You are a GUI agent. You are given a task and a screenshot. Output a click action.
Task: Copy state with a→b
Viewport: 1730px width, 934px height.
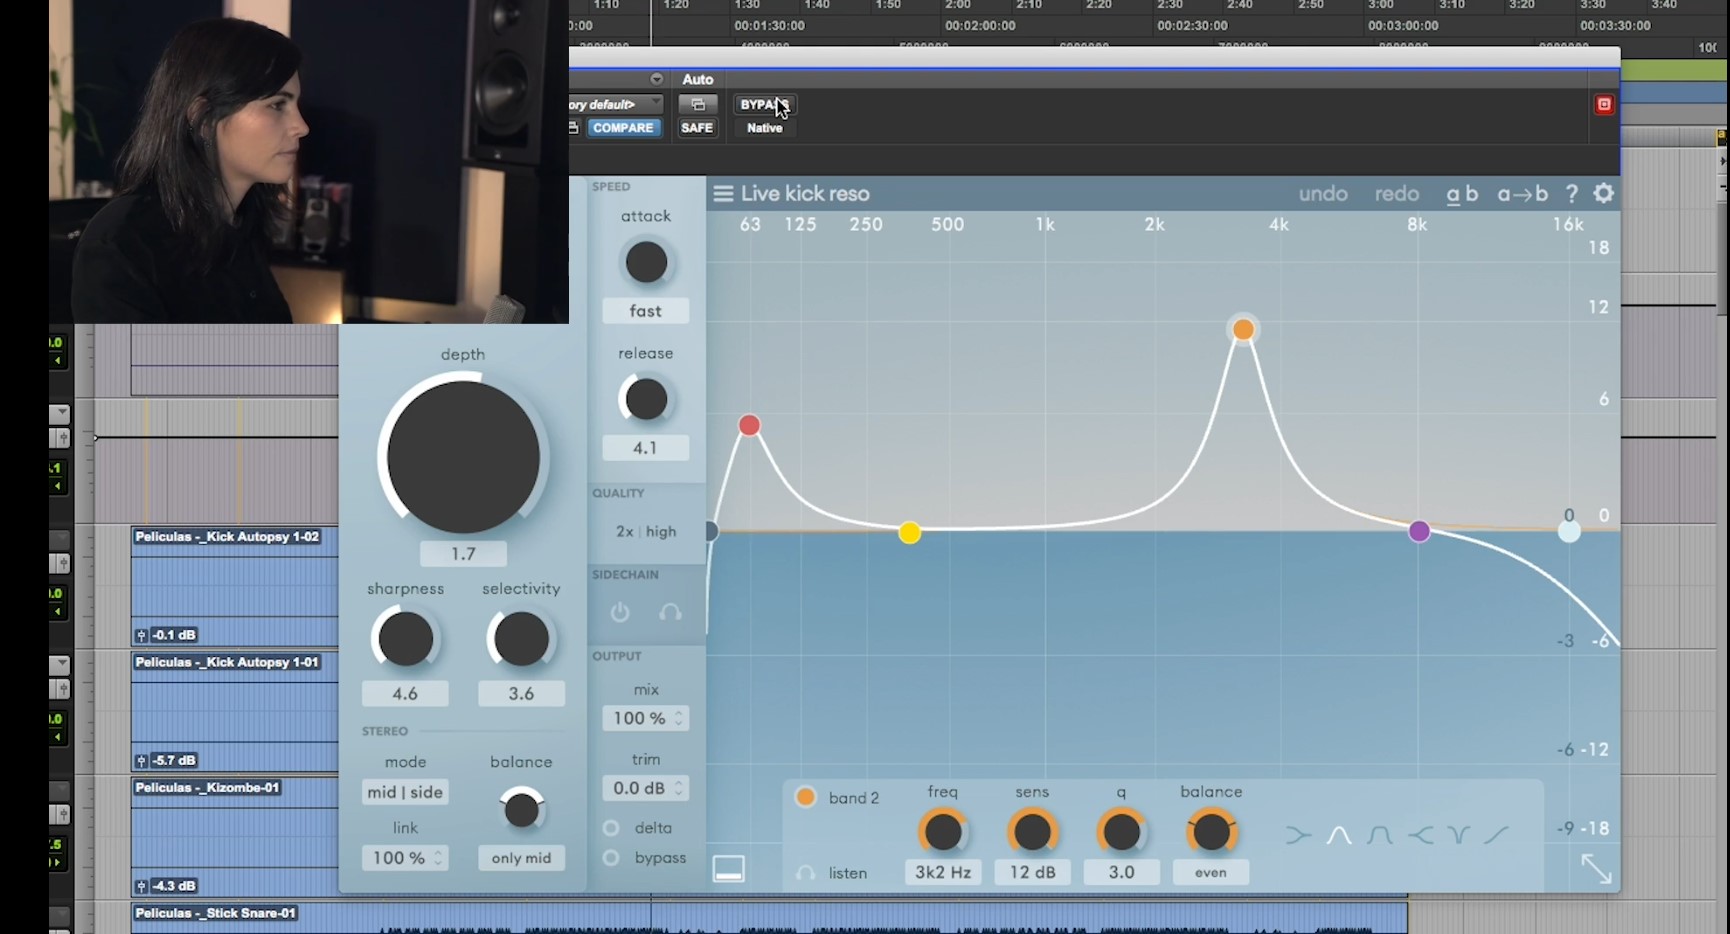1522,194
